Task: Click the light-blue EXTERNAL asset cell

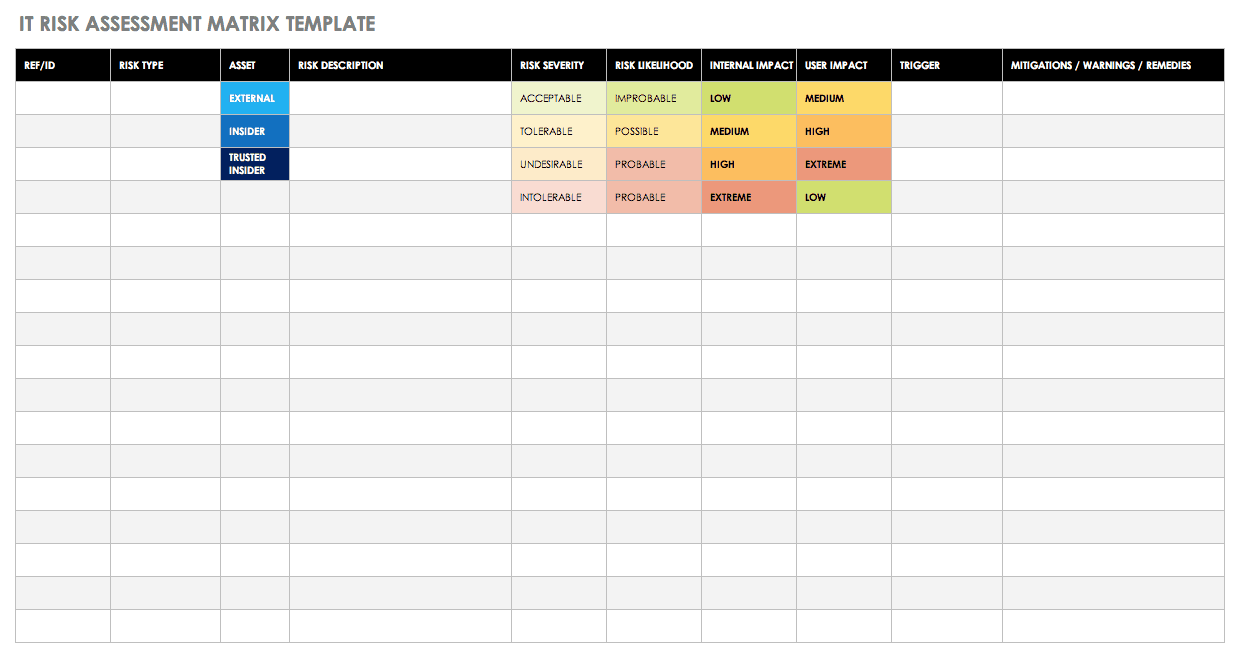Action: 255,98
